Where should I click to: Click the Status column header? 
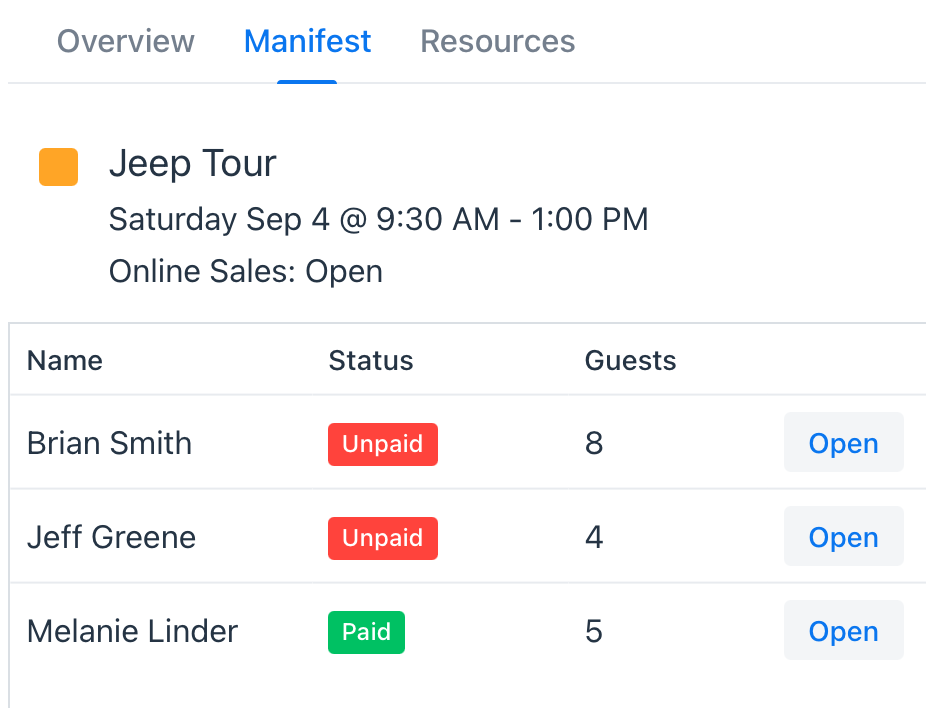[x=371, y=360]
